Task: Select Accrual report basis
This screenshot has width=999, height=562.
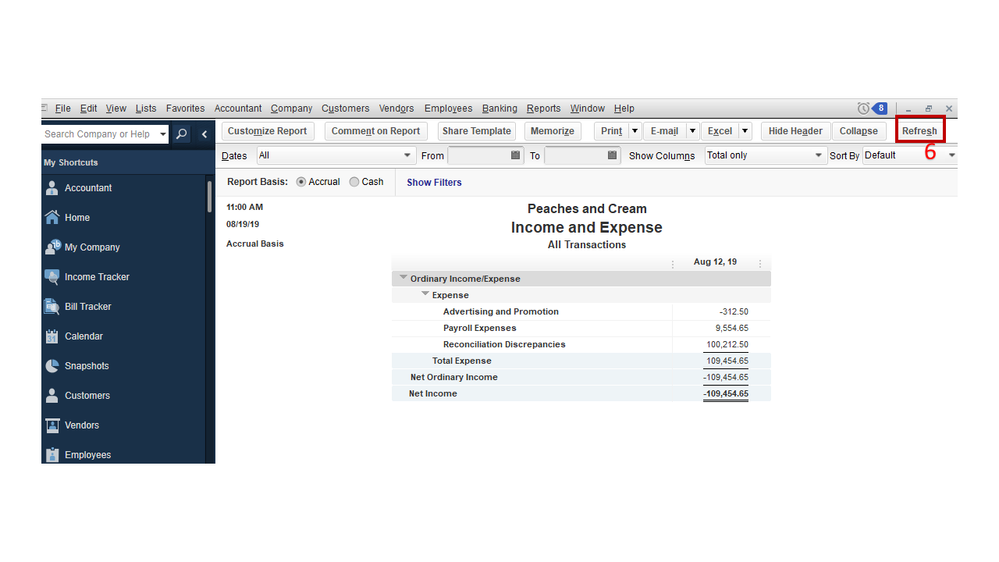Action: click(301, 182)
